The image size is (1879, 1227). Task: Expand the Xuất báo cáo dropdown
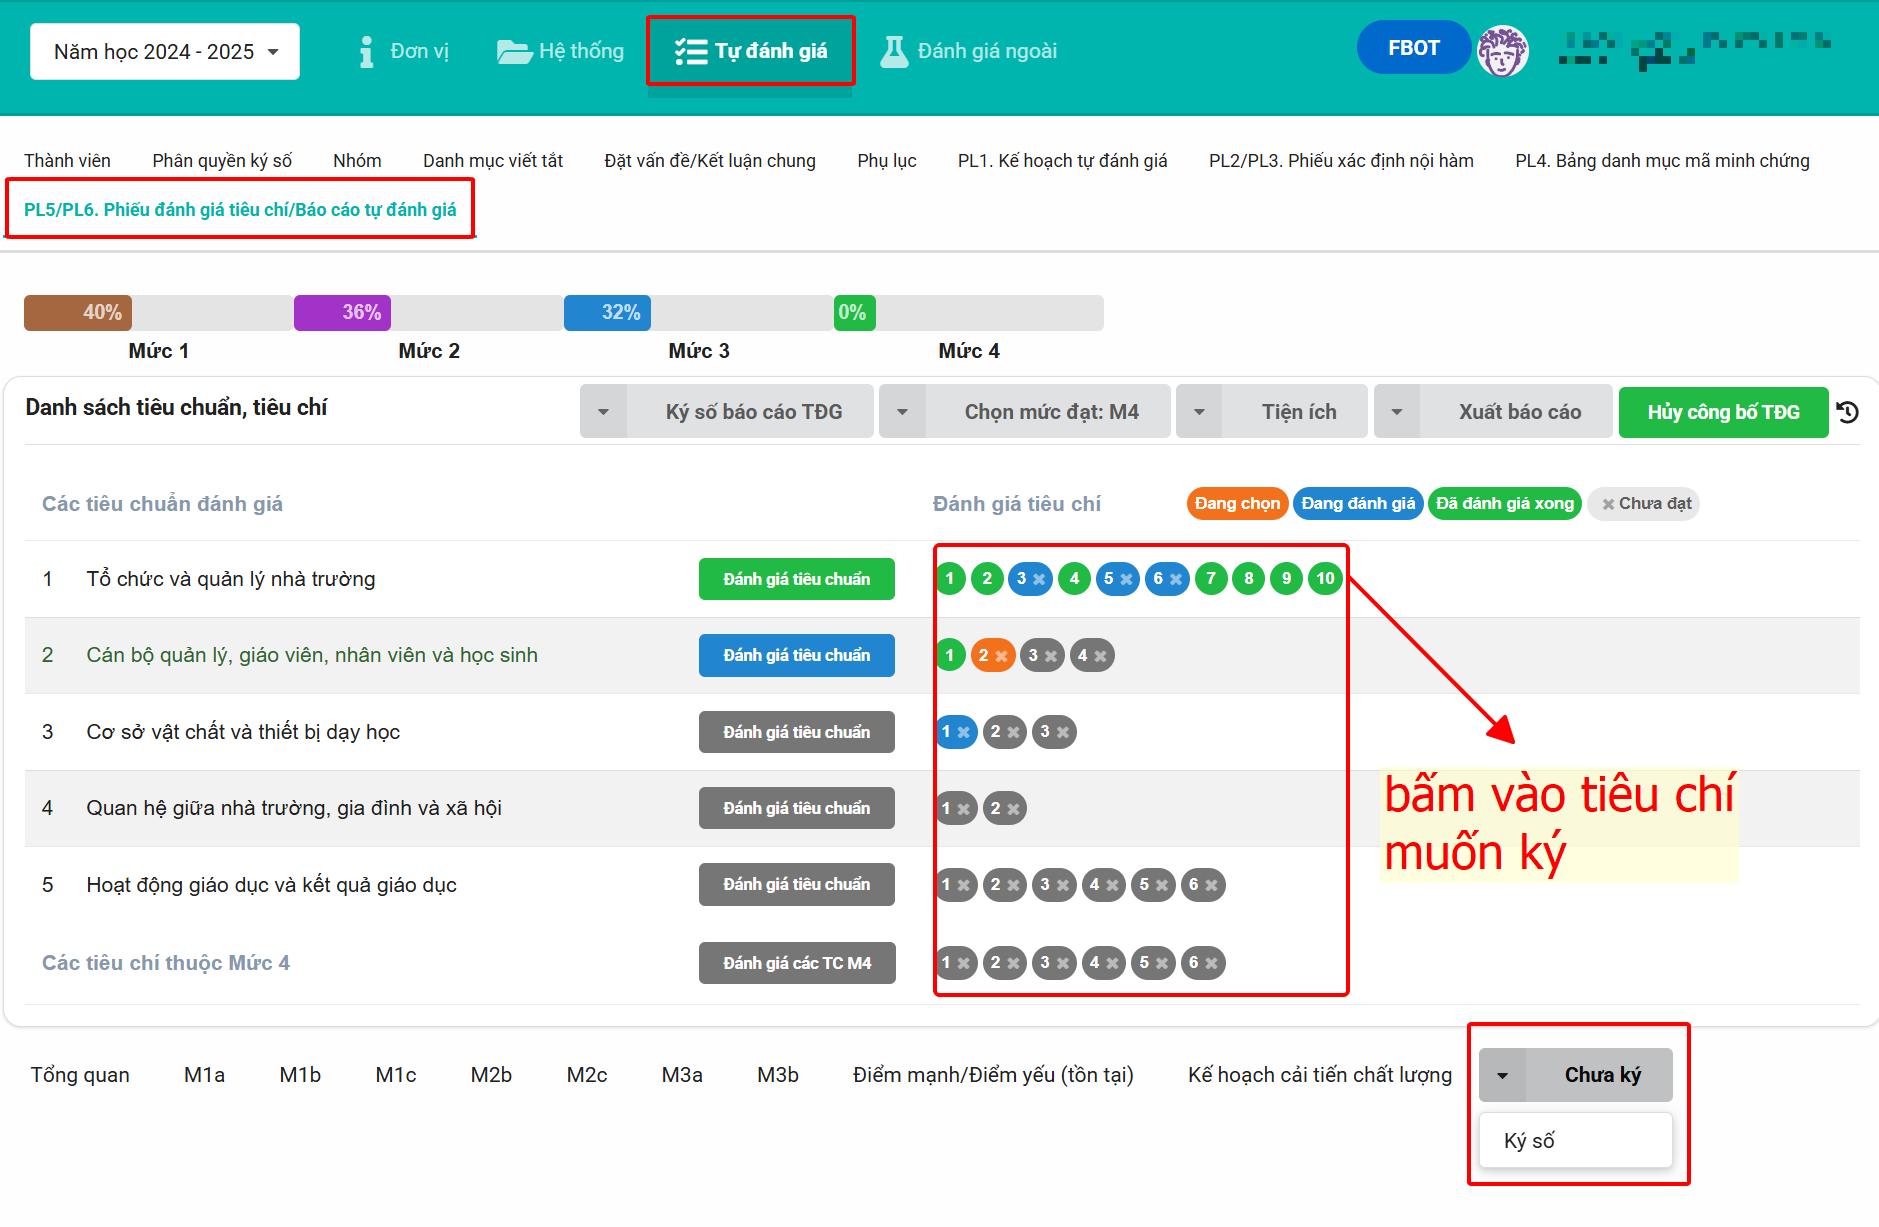click(x=1397, y=412)
